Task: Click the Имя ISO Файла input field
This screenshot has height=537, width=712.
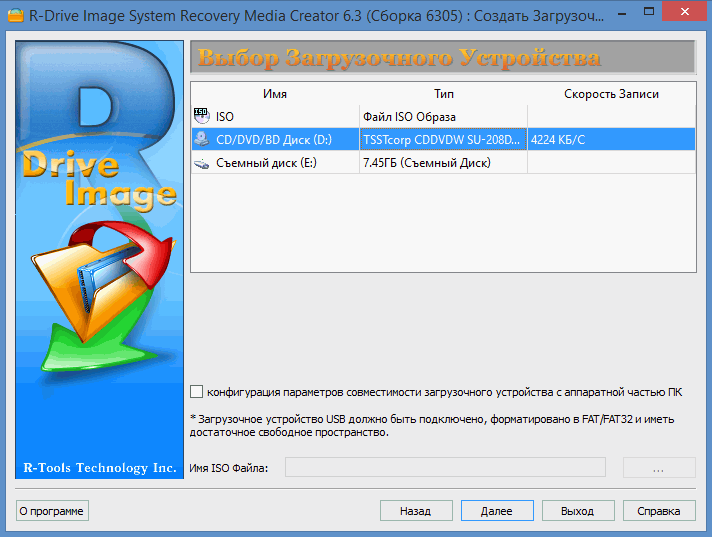Action: pos(445,467)
